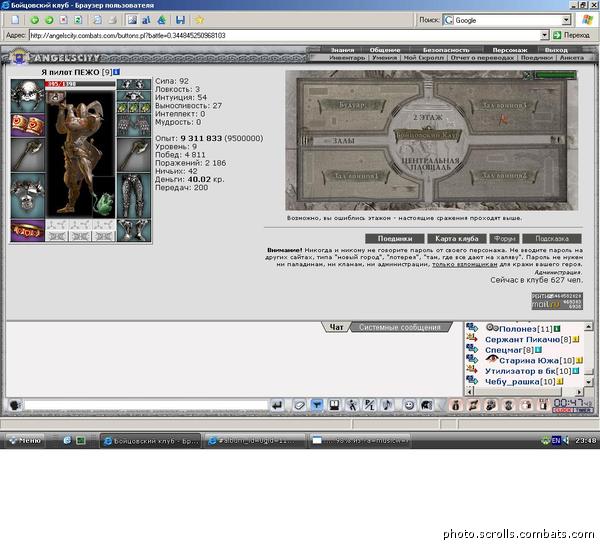Viewport: 600px width, 544px height.
Task: Open the Анкета submenu link
Action: click(572, 58)
